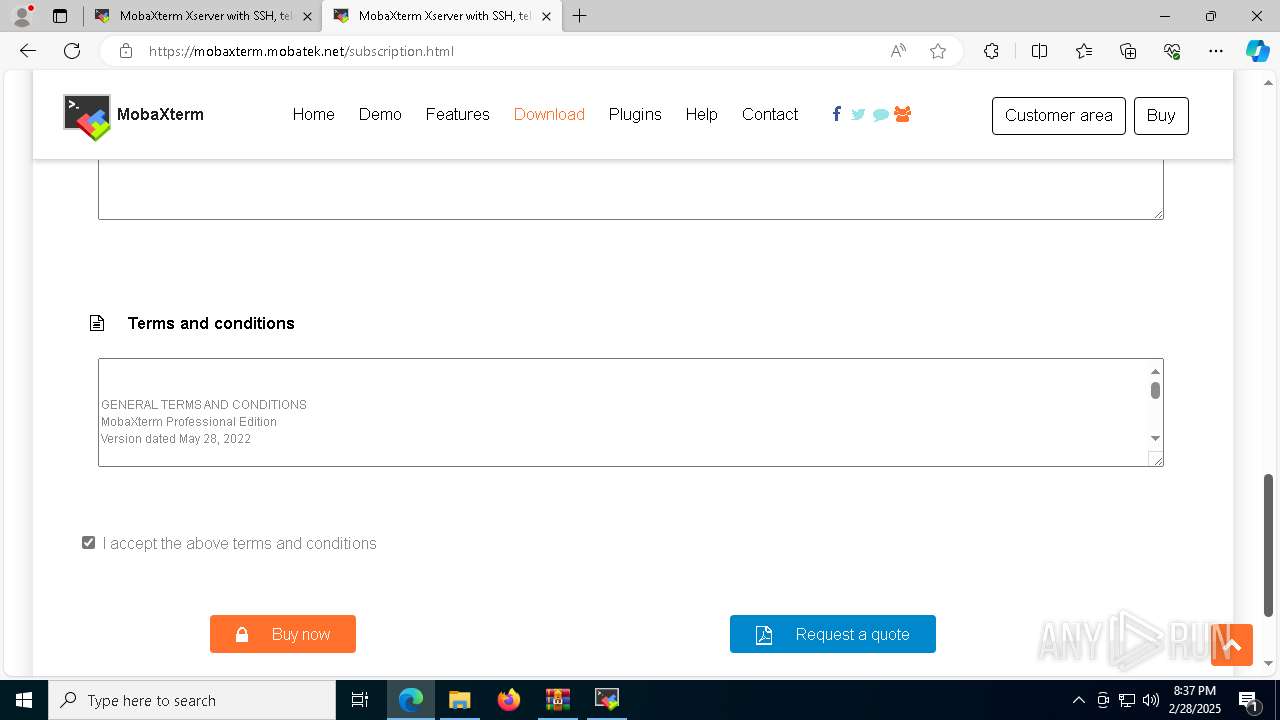Open the Collections icon

[x=1128, y=51]
